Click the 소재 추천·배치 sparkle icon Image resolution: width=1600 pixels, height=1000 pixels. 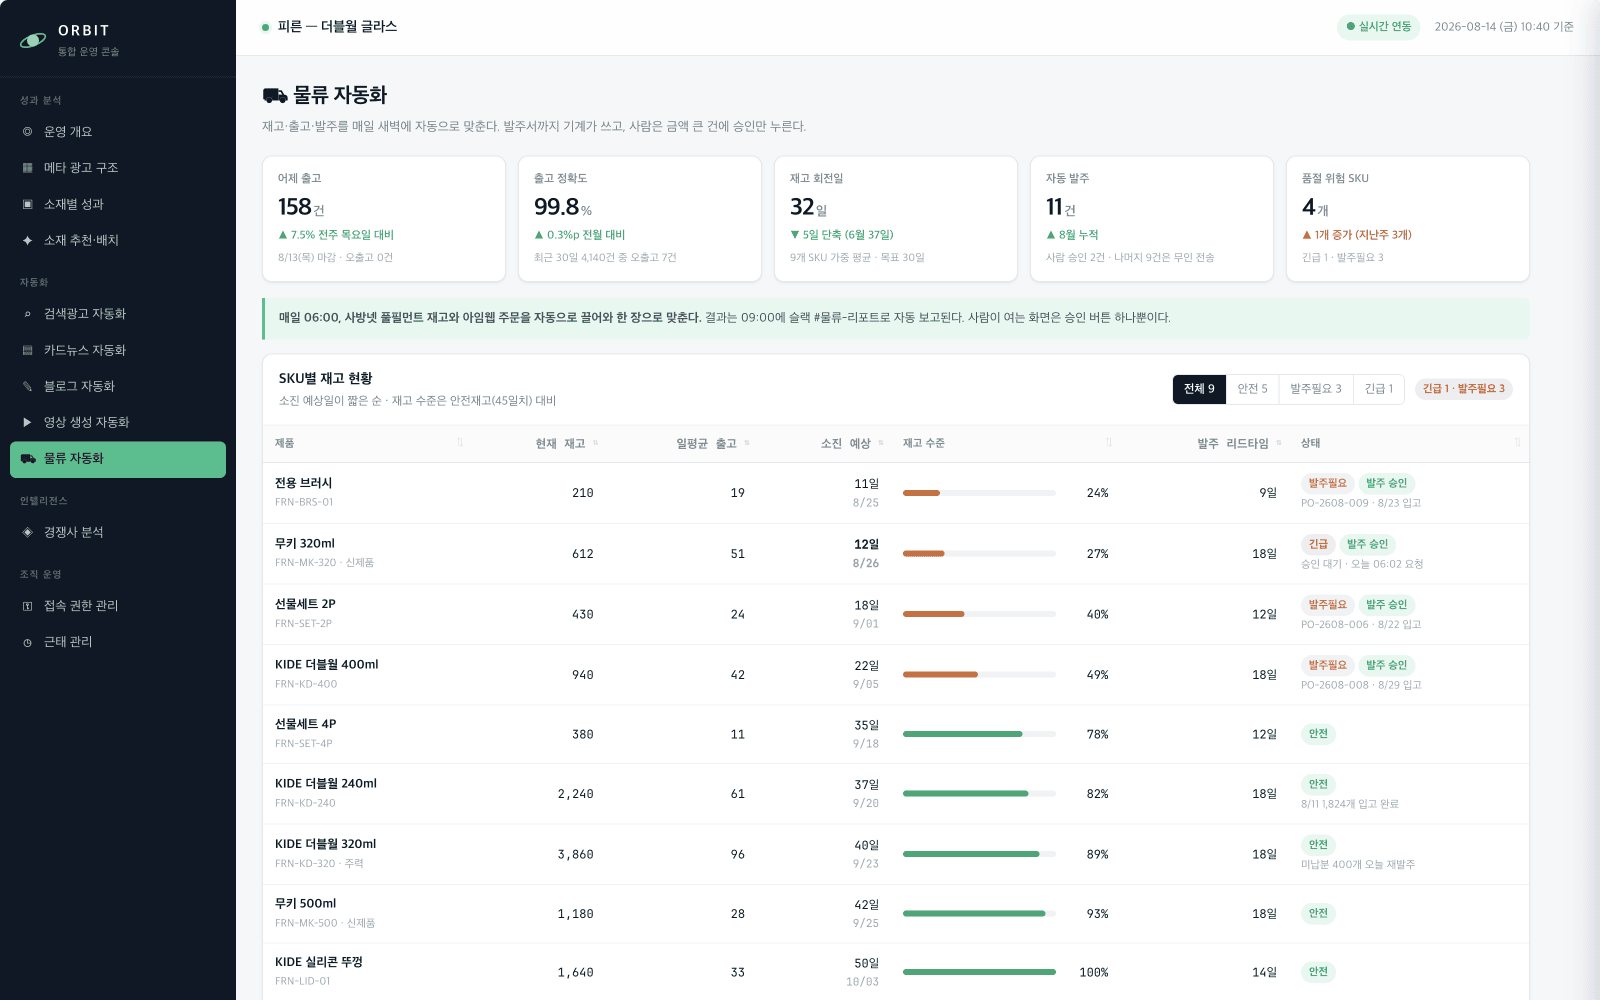pyautogui.click(x=27, y=240)
